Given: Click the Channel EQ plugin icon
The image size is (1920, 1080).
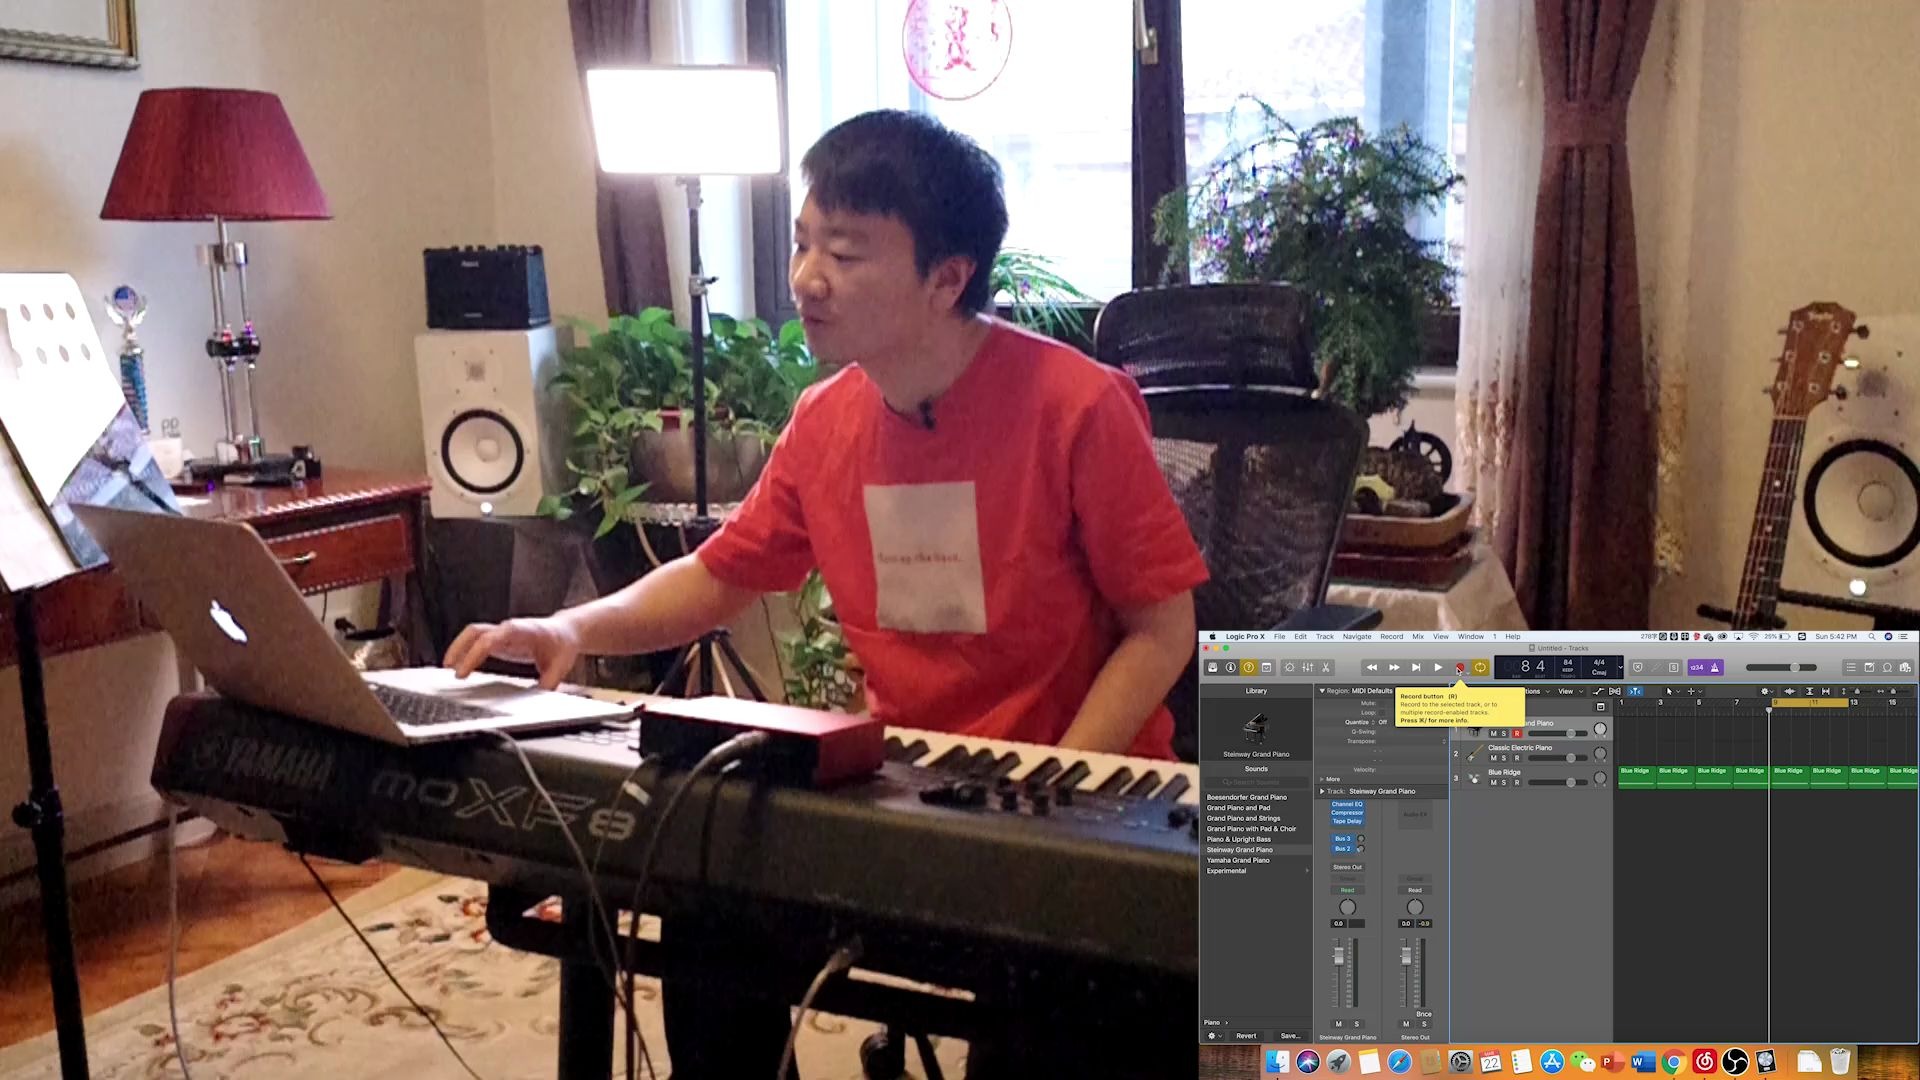Looking at the screenshot, I should click(x=1345, y=803).
